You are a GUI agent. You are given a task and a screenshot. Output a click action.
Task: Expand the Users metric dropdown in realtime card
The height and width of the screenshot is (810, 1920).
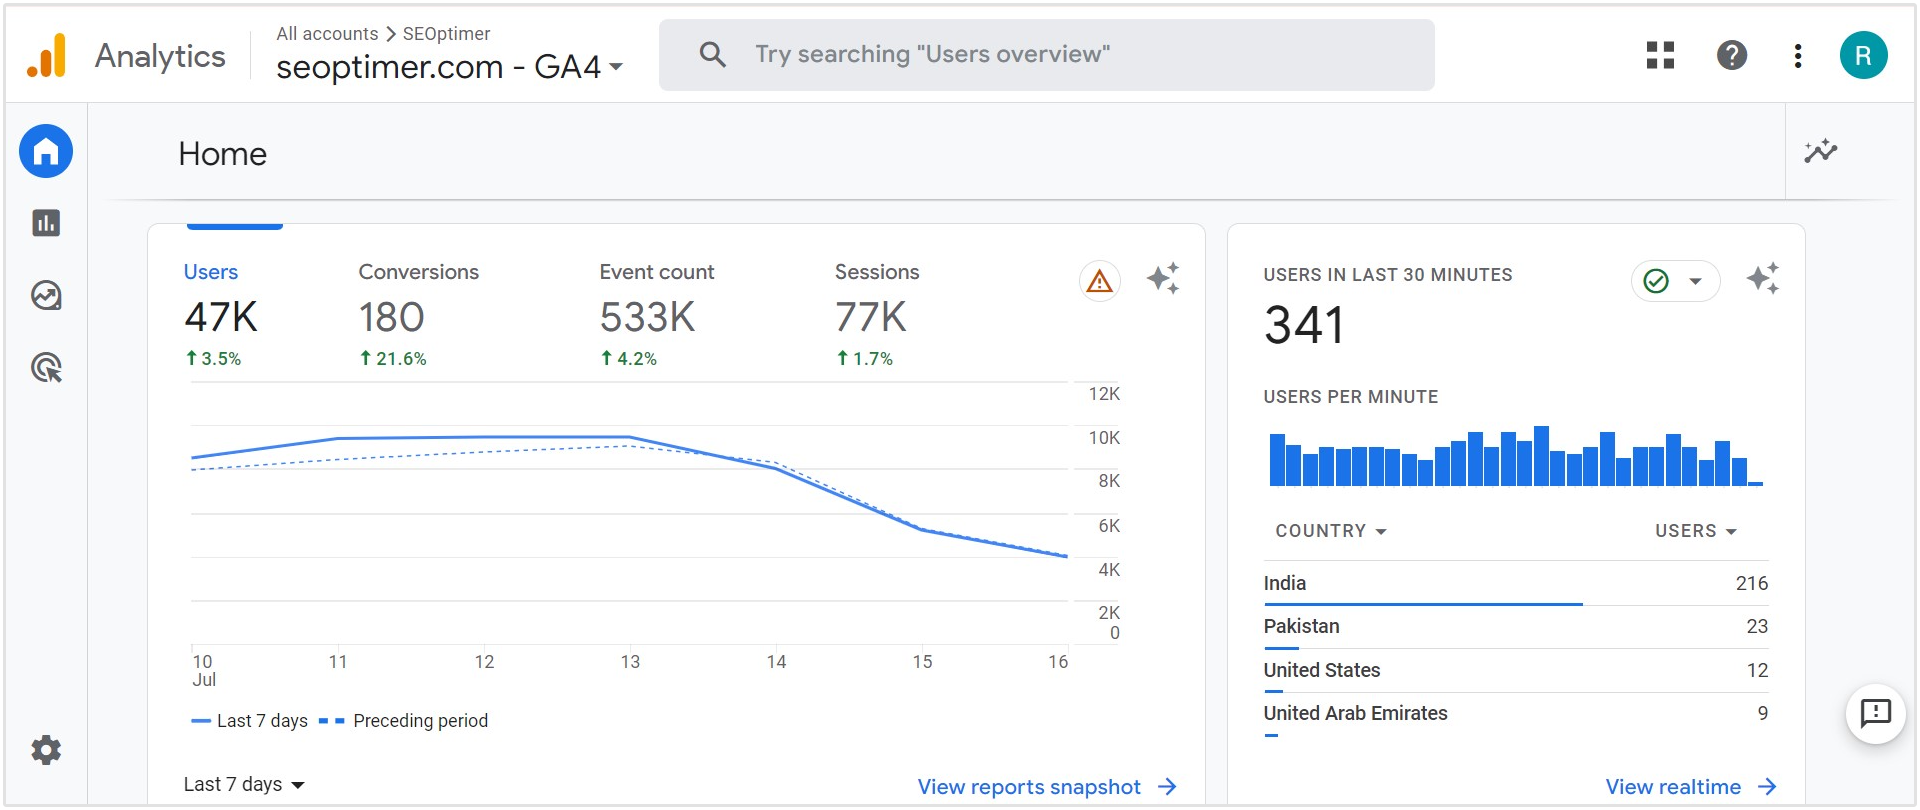tap(1695, 531)
